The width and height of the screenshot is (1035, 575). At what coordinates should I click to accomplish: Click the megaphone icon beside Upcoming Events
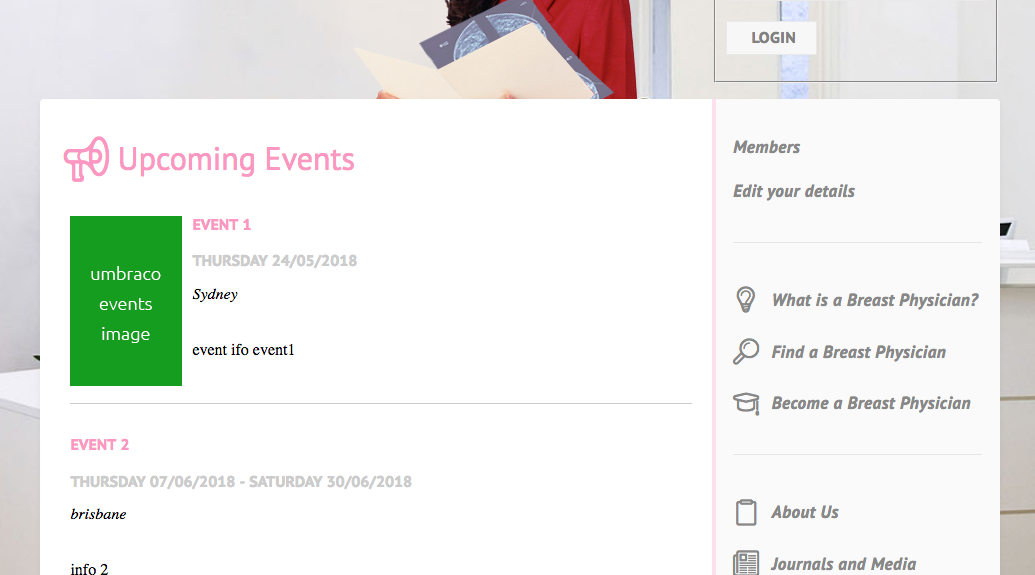click(x=86, y=159)
